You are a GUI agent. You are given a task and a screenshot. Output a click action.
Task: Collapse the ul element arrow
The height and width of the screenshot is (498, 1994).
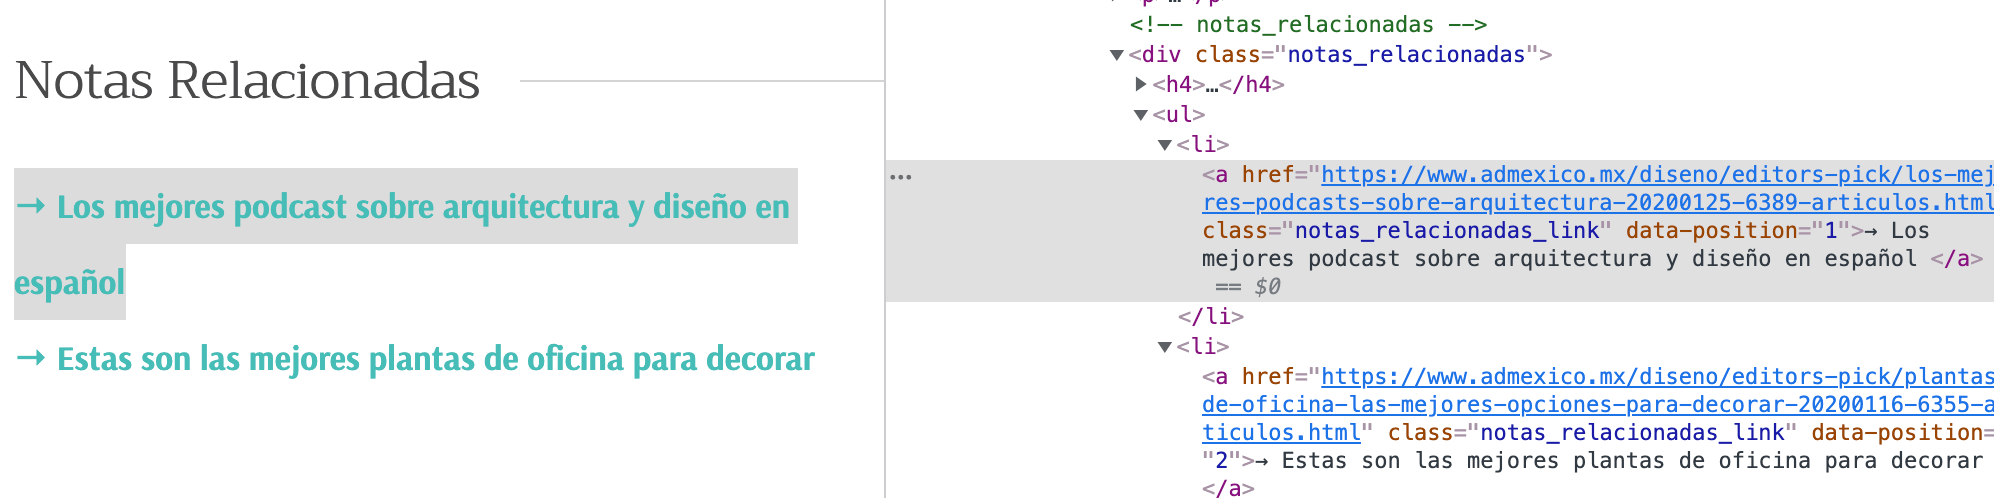[1141, 115]
